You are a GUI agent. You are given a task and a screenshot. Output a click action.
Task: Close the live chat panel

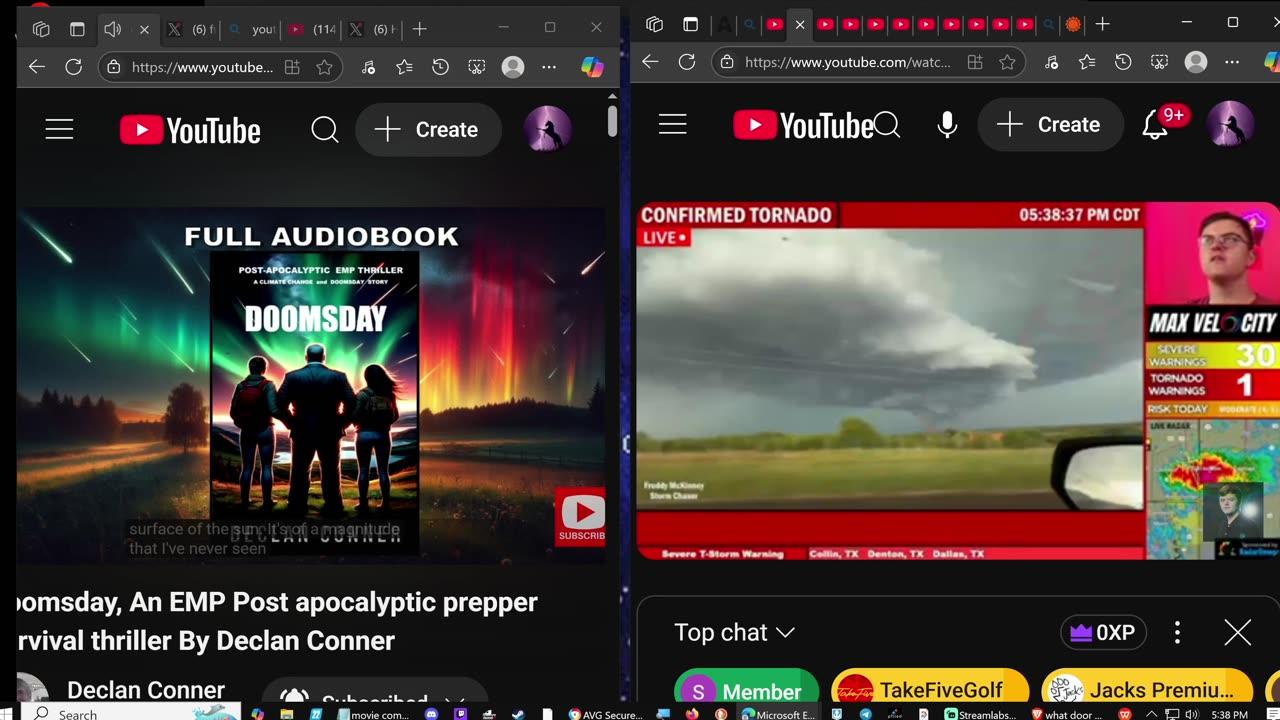(1238, 633)
